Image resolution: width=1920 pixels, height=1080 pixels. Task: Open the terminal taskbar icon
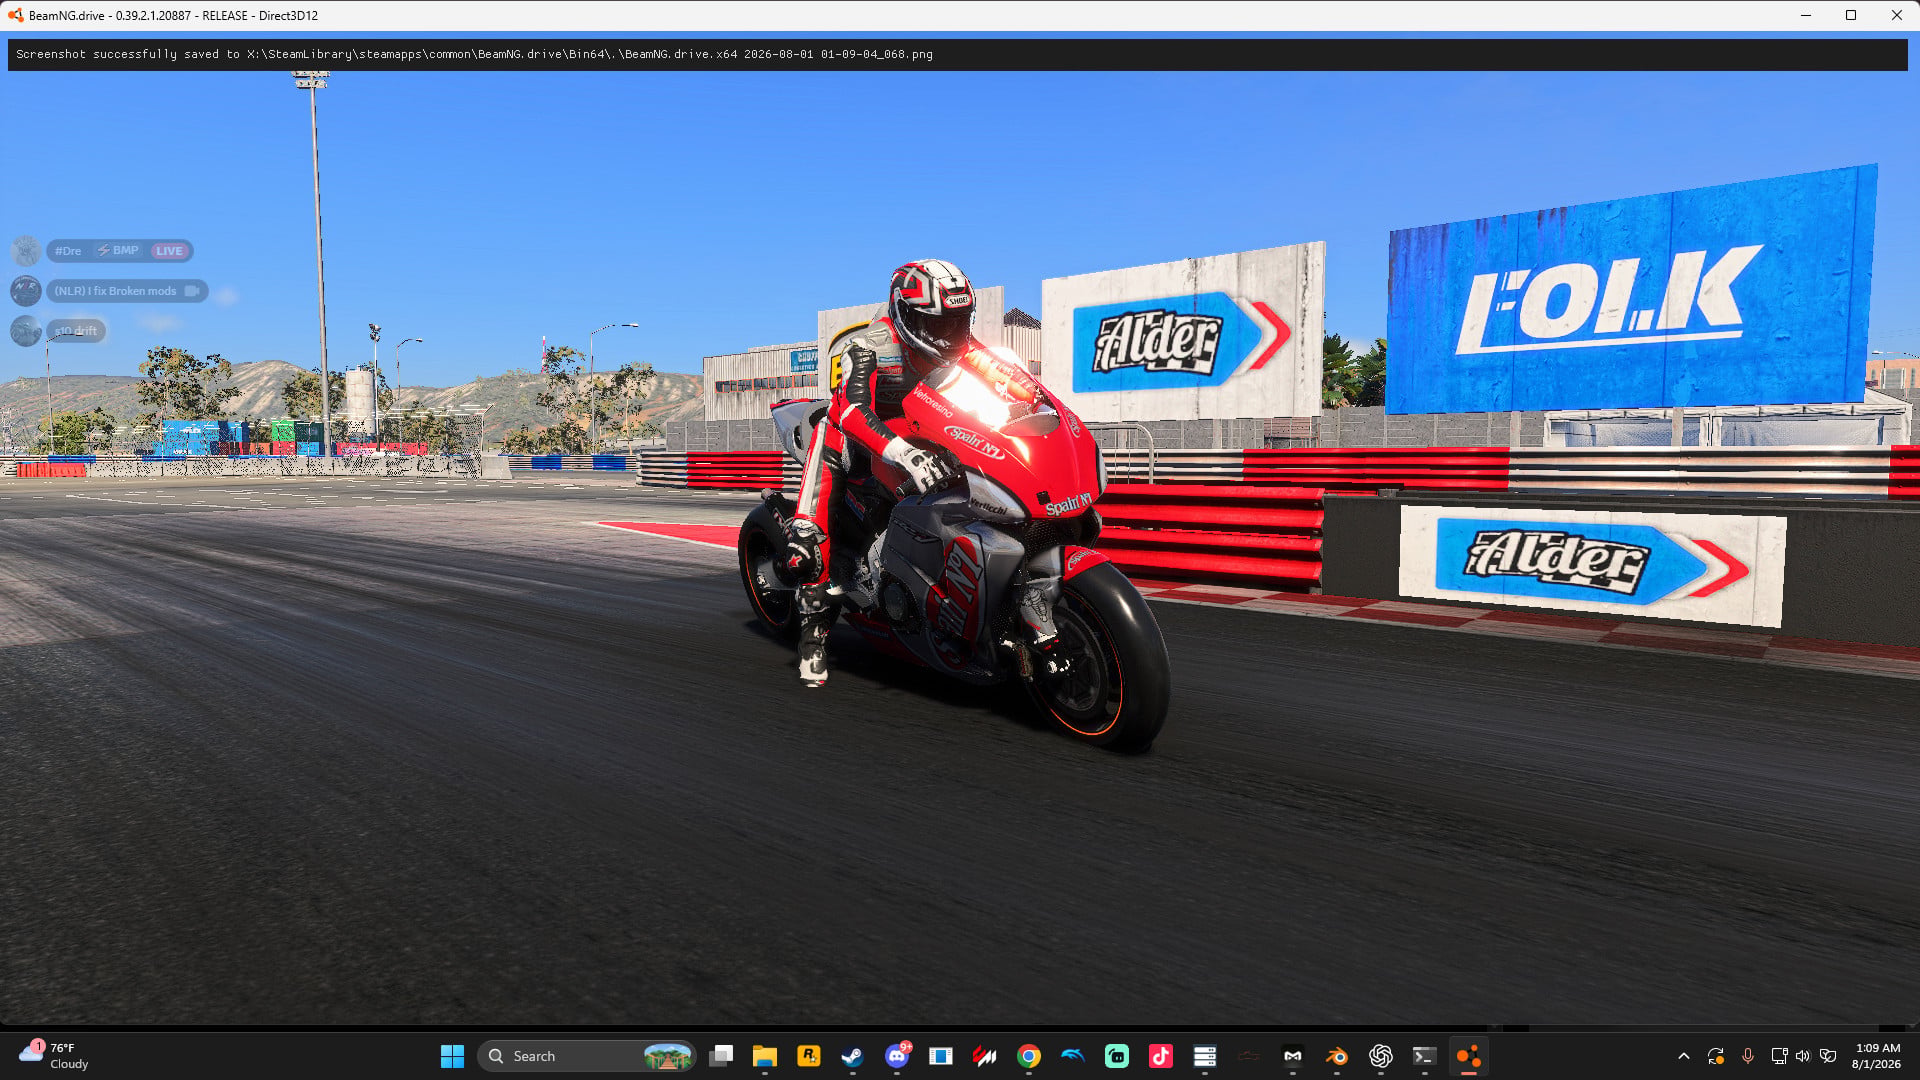[1425, 1056]
